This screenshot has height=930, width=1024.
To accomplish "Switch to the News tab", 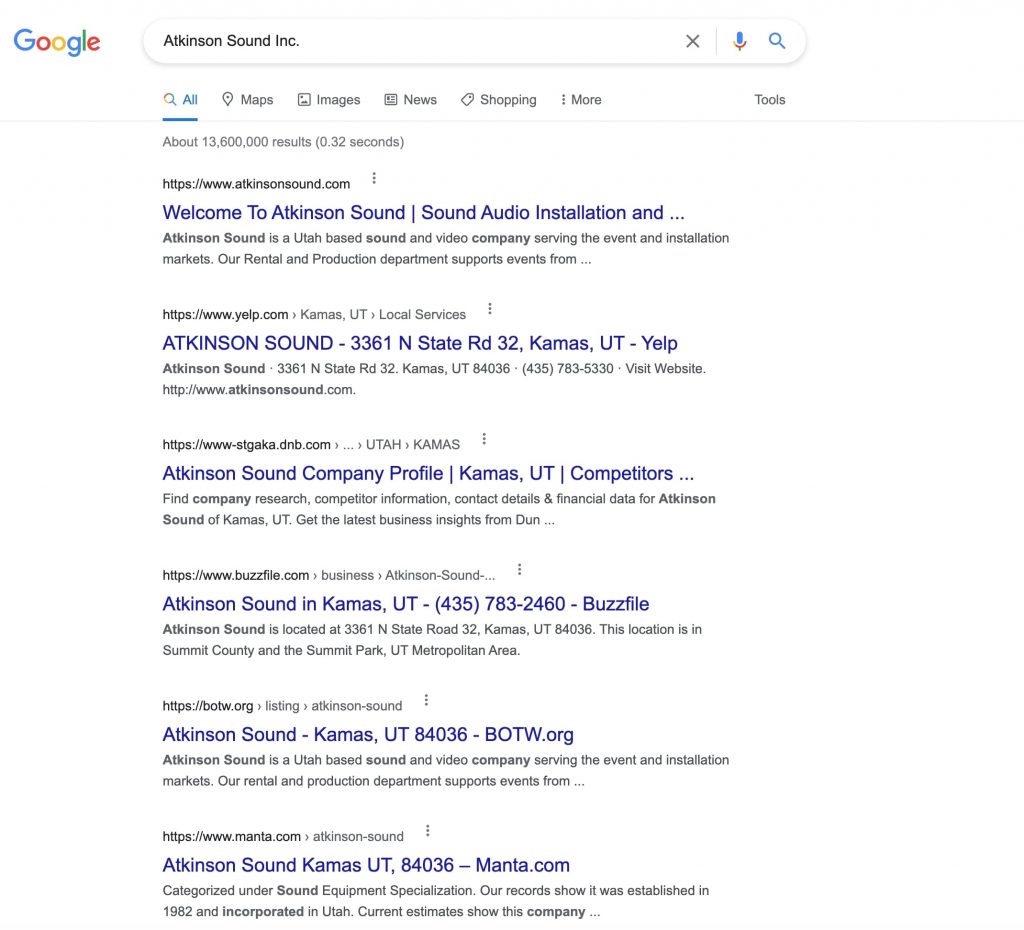I will 411,100.
